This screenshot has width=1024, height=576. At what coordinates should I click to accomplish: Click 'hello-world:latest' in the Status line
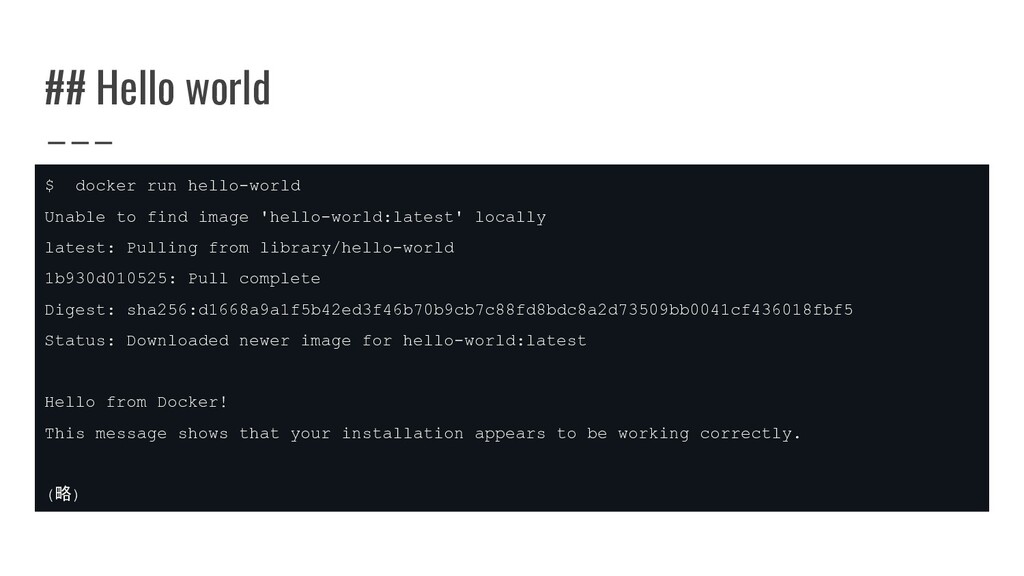point(494,341)
